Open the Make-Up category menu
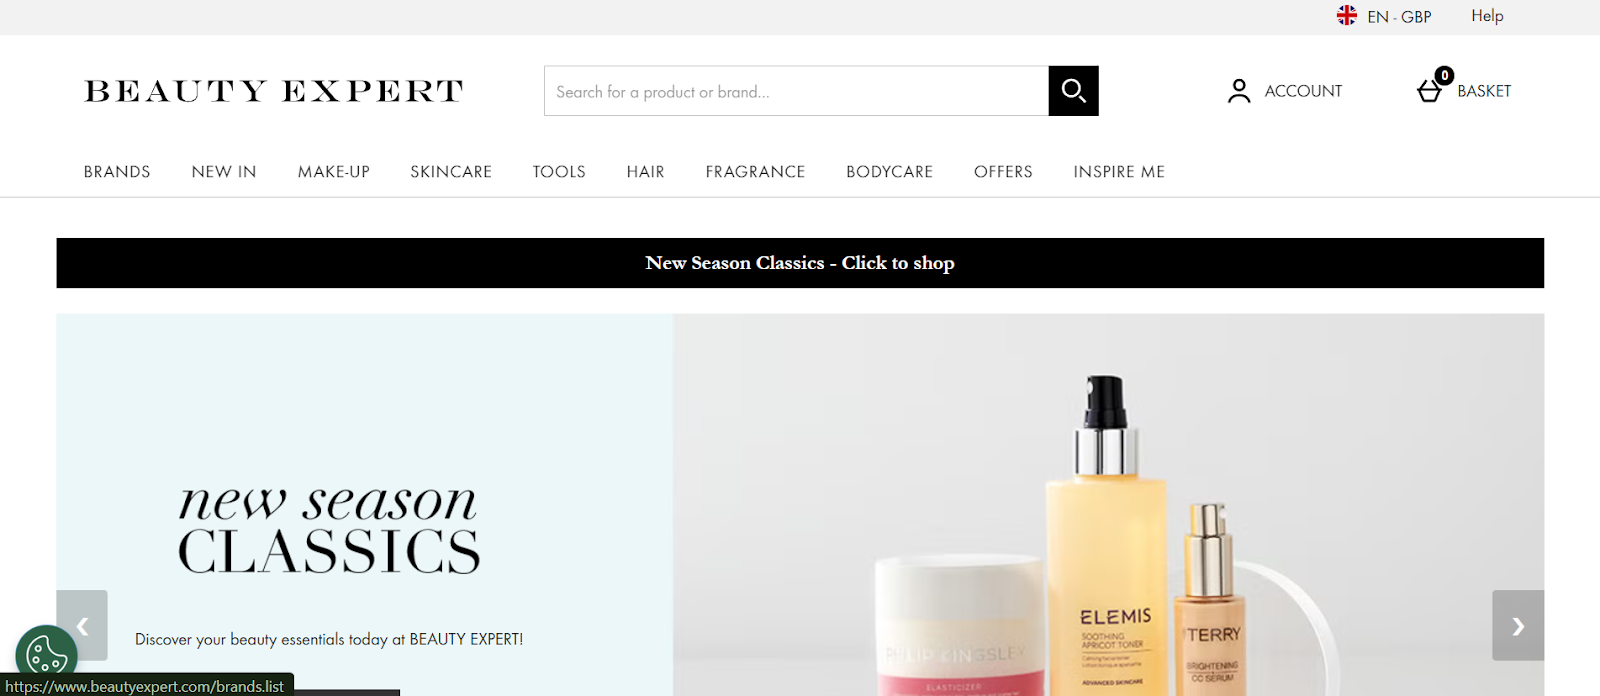This screenshot has height=696, width=1600. 334,172
